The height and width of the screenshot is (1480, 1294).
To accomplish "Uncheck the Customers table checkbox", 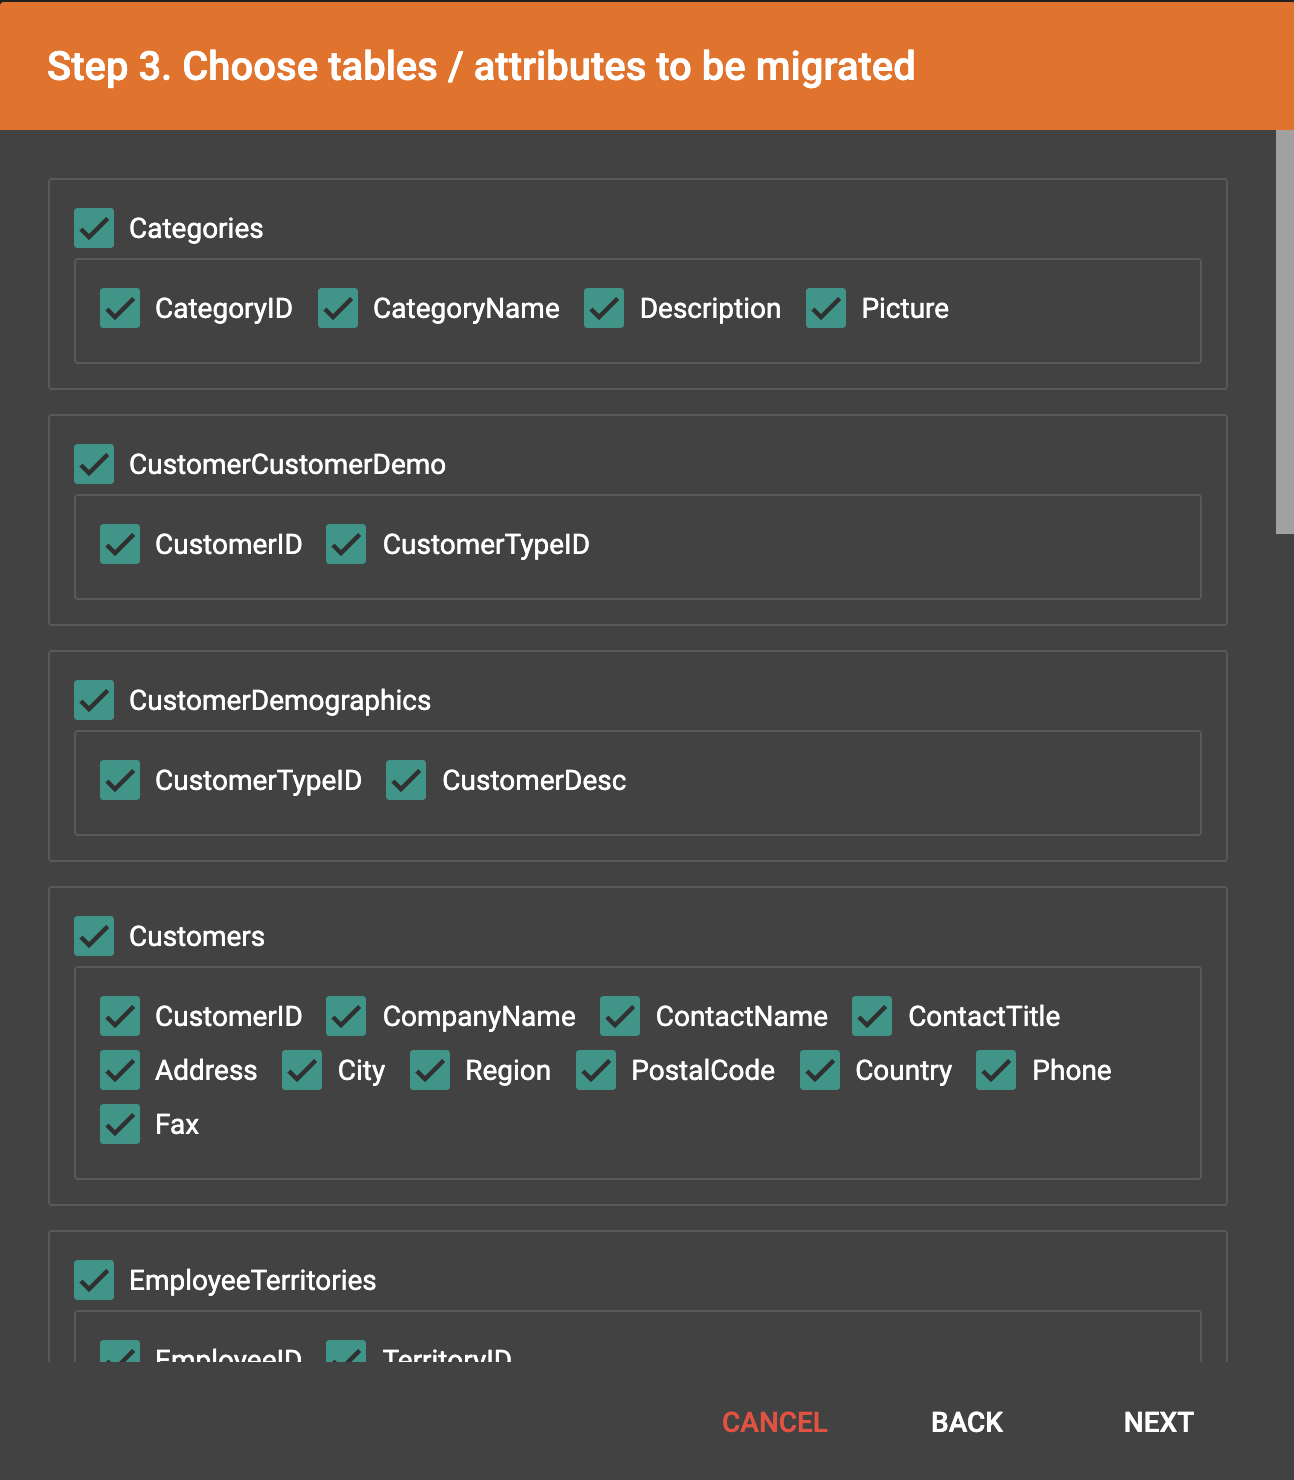I will click(x=94, y=936).
